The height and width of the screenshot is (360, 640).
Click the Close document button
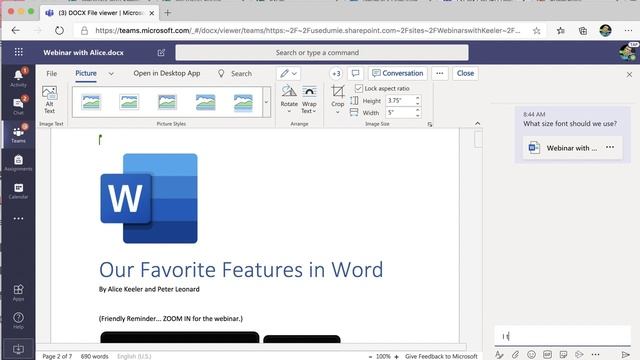pyautogui.click(x=465, y=73)
